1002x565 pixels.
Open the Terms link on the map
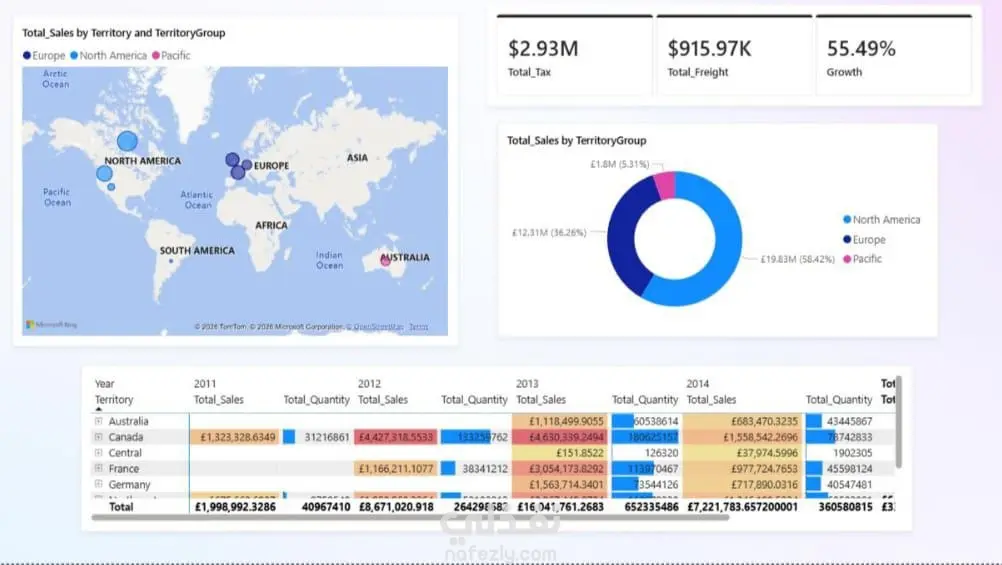click(x=419, y=327)
